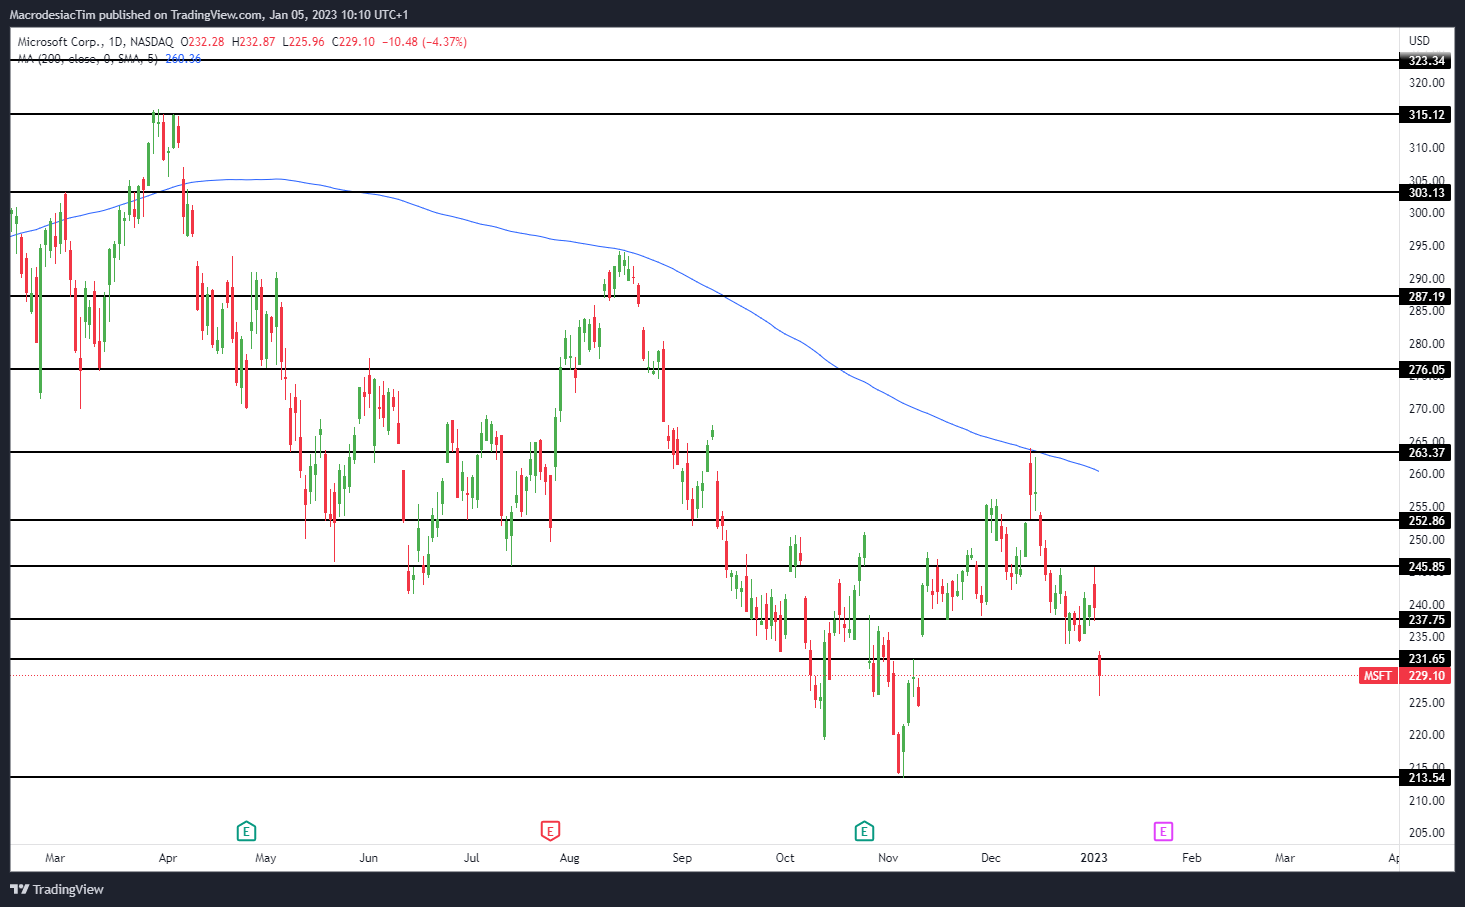
Task: Click the green earnings marker near November
Action: pos(864,831)
